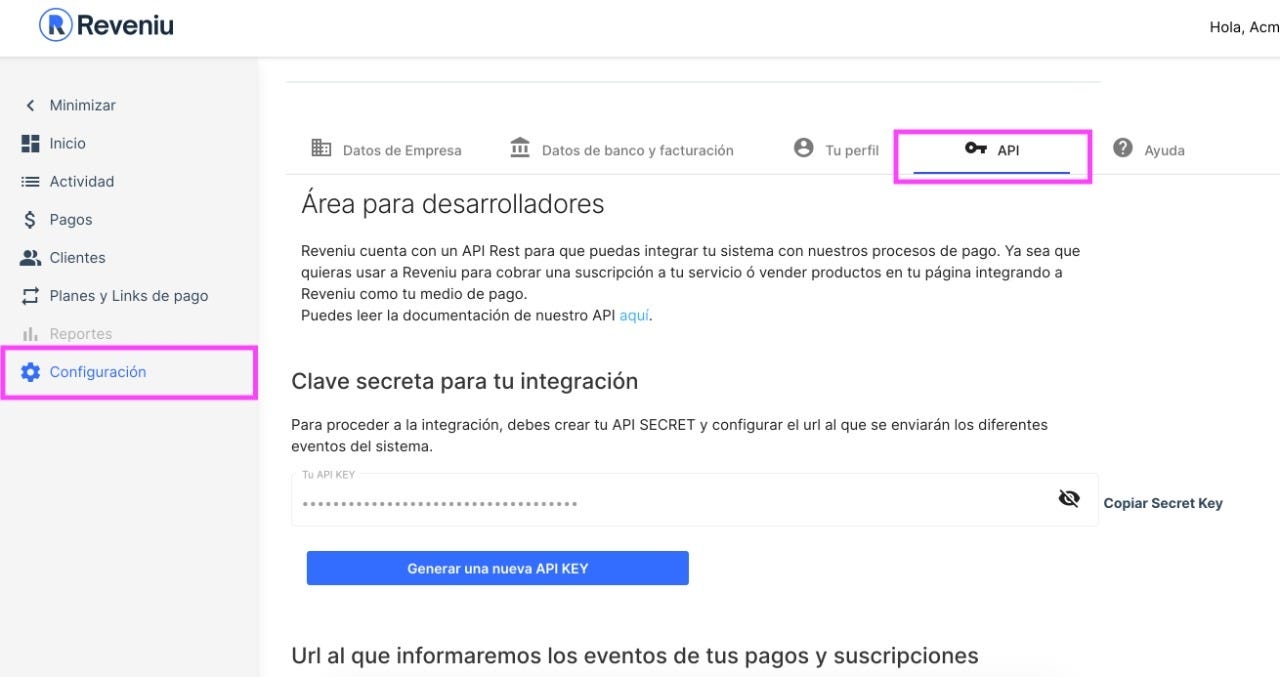This screenshot has height=677, width=1280.
Task: Open Reportes bar chart icon
Action: tap(30, 334)
